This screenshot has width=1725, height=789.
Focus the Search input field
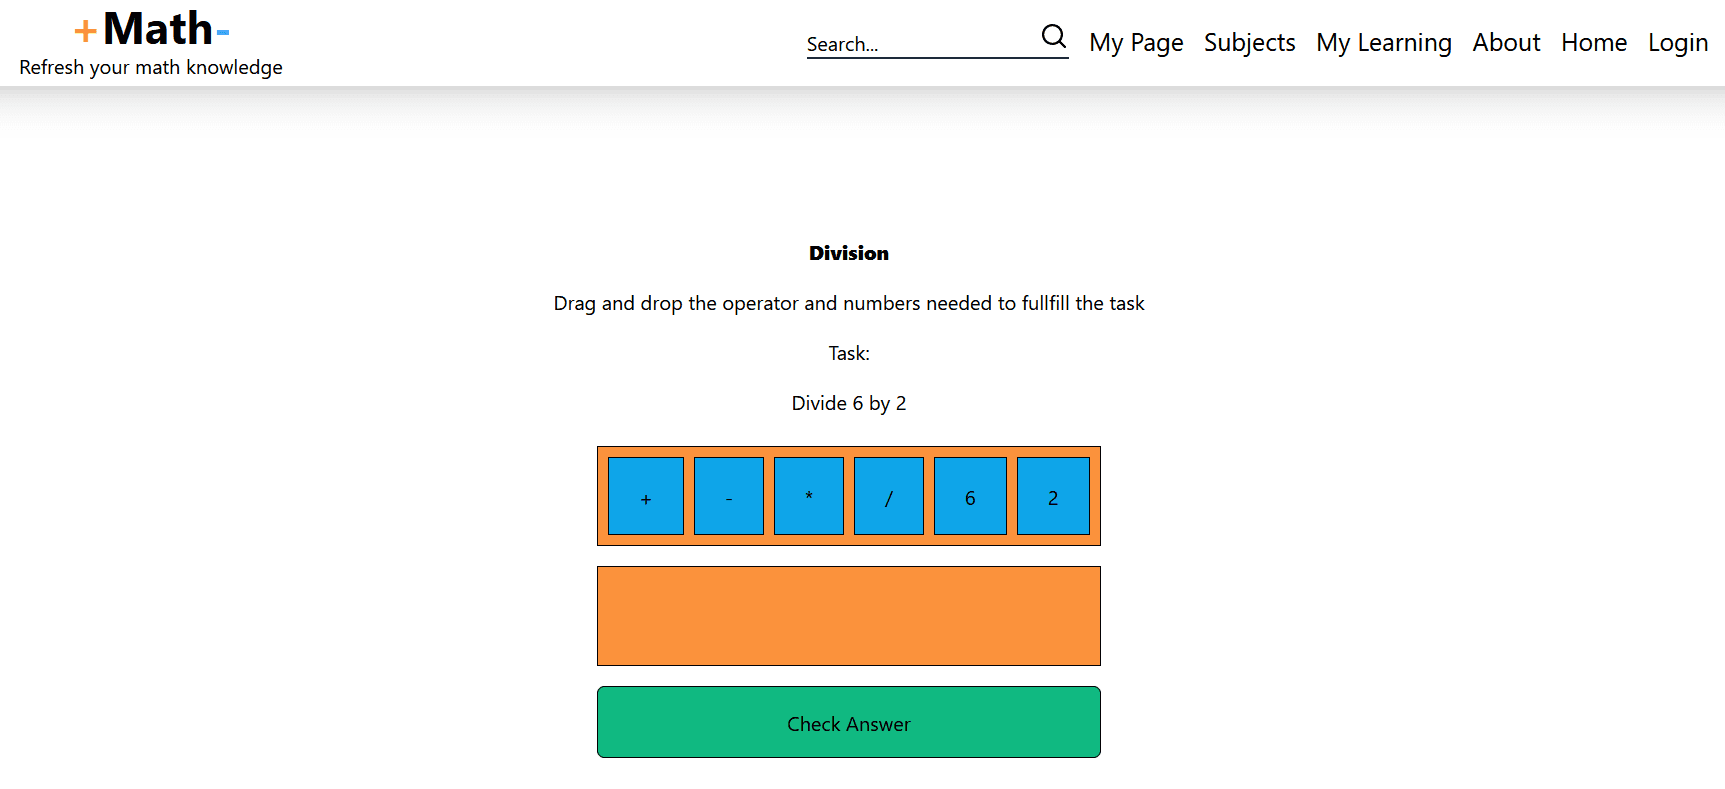click(922, 44)
